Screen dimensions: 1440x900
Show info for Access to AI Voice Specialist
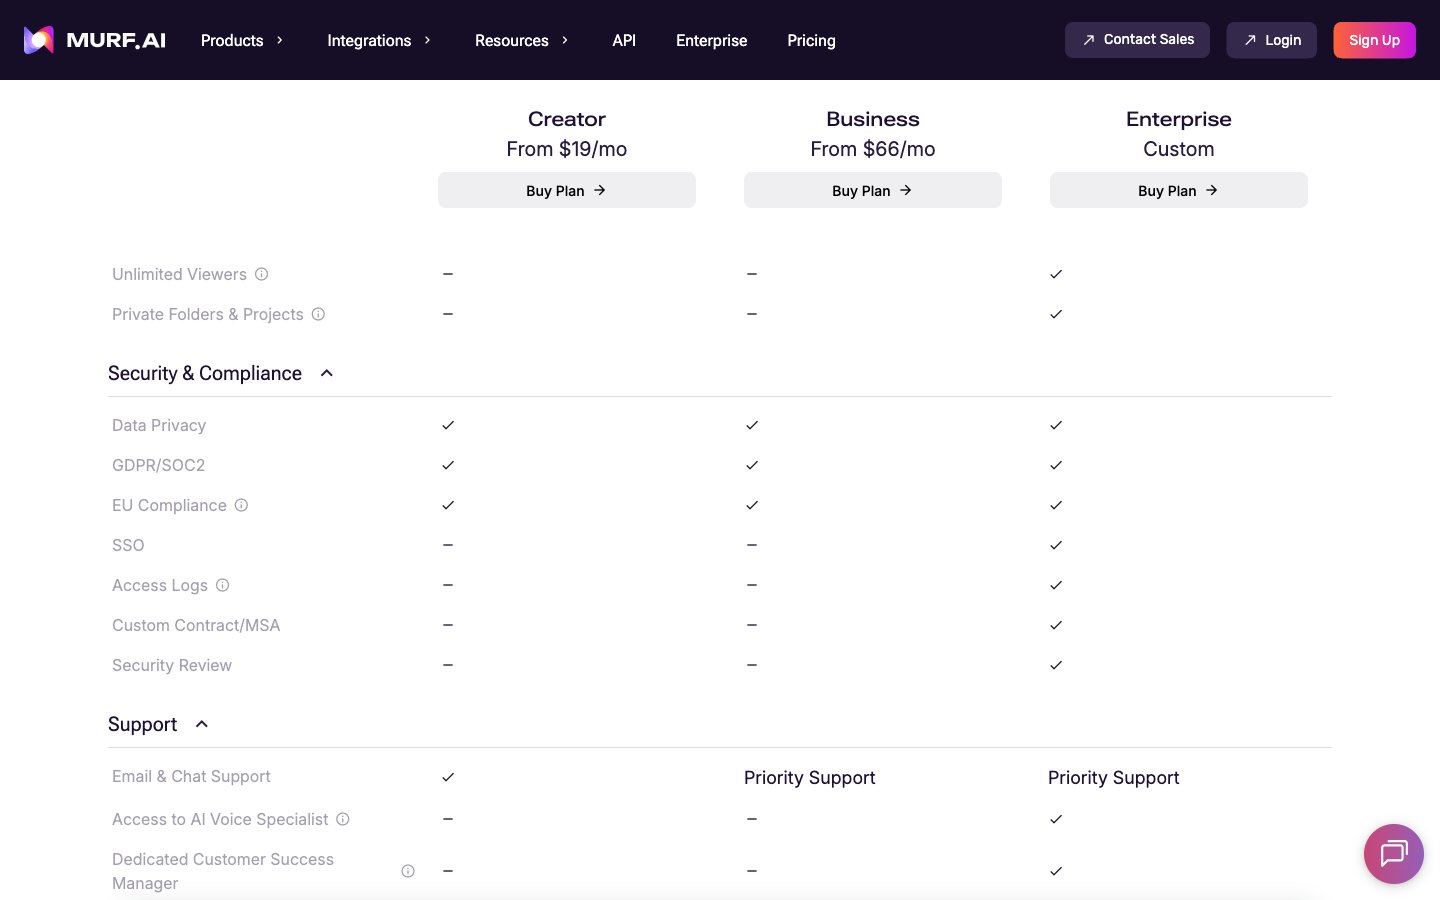click(x=343, y=819)
